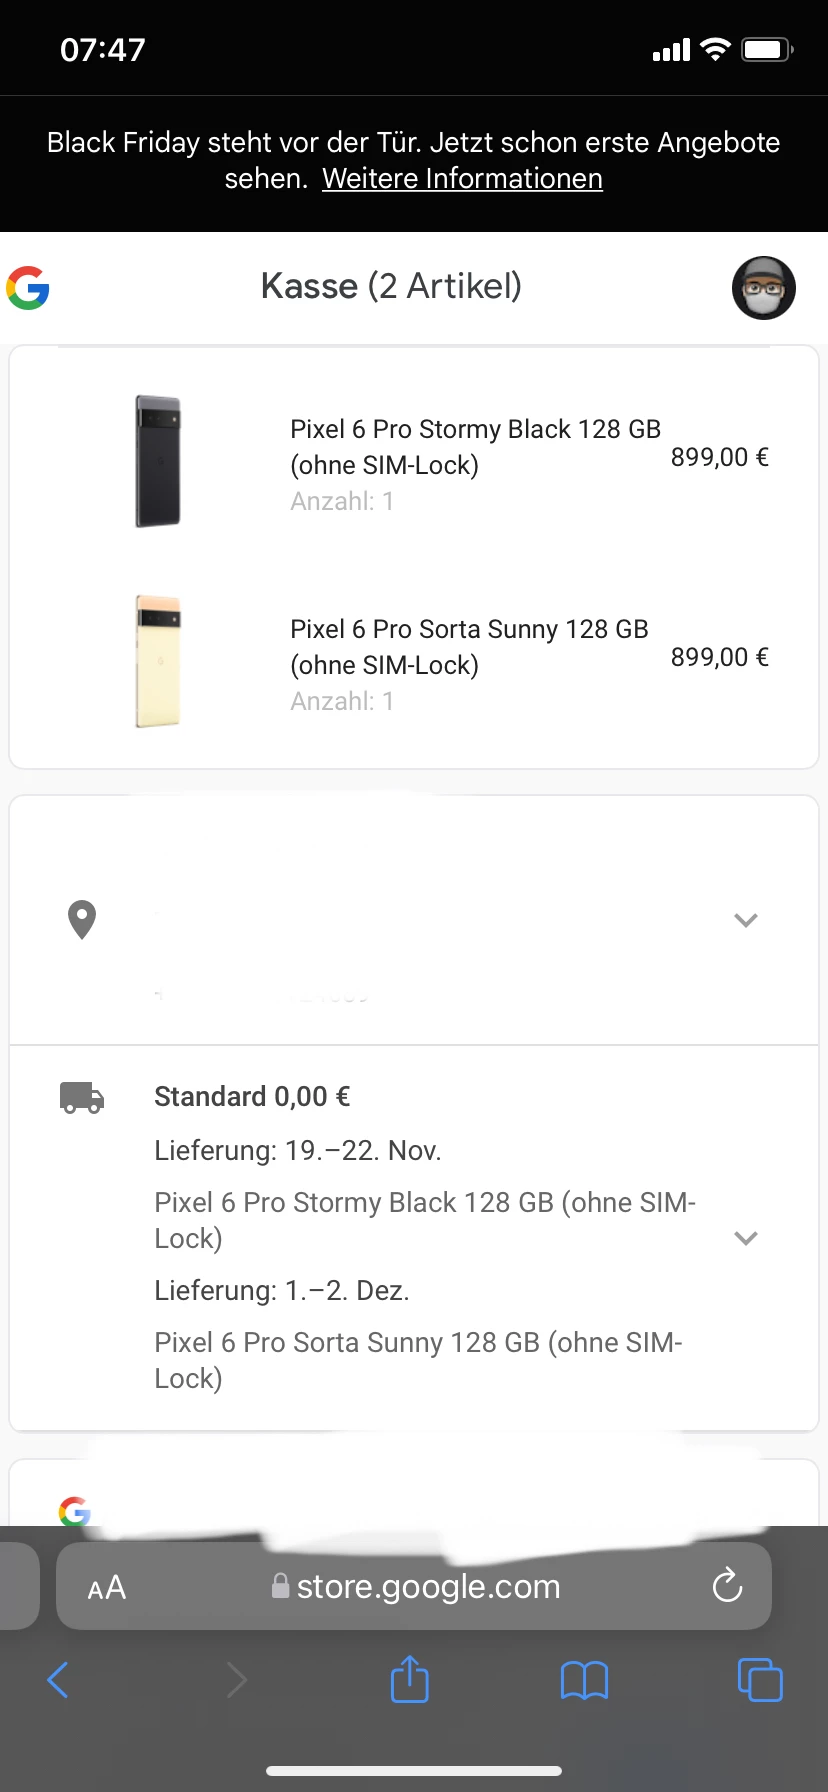This screenshot has height=1792, width=828.
Task: Open the account profile avatar
Action: 764,288
